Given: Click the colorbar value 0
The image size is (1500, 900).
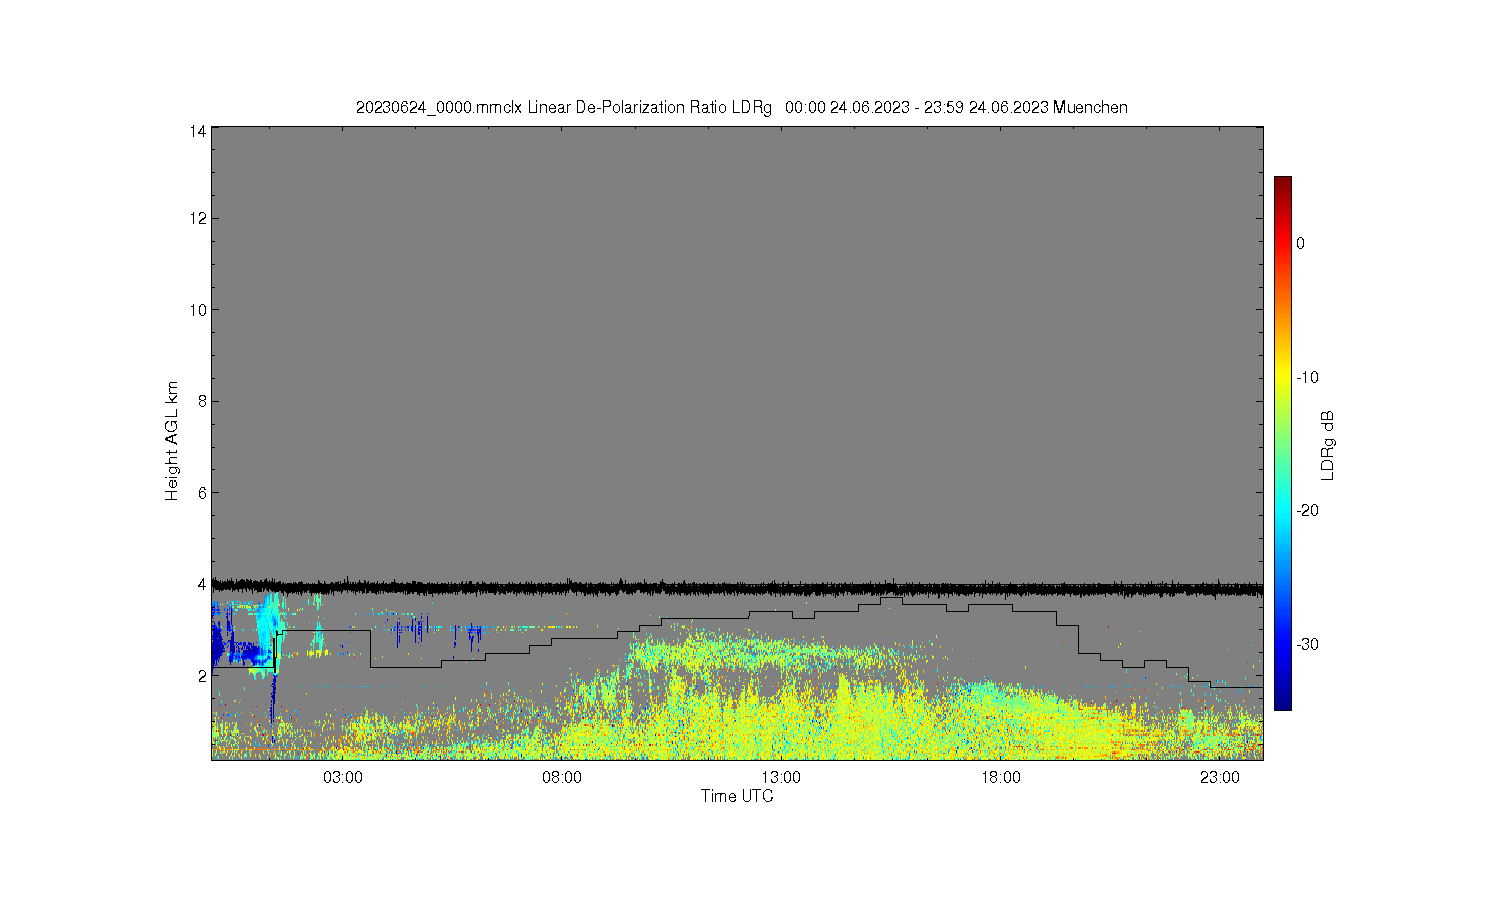Looking at the screenshot, I should point(1300,243).
